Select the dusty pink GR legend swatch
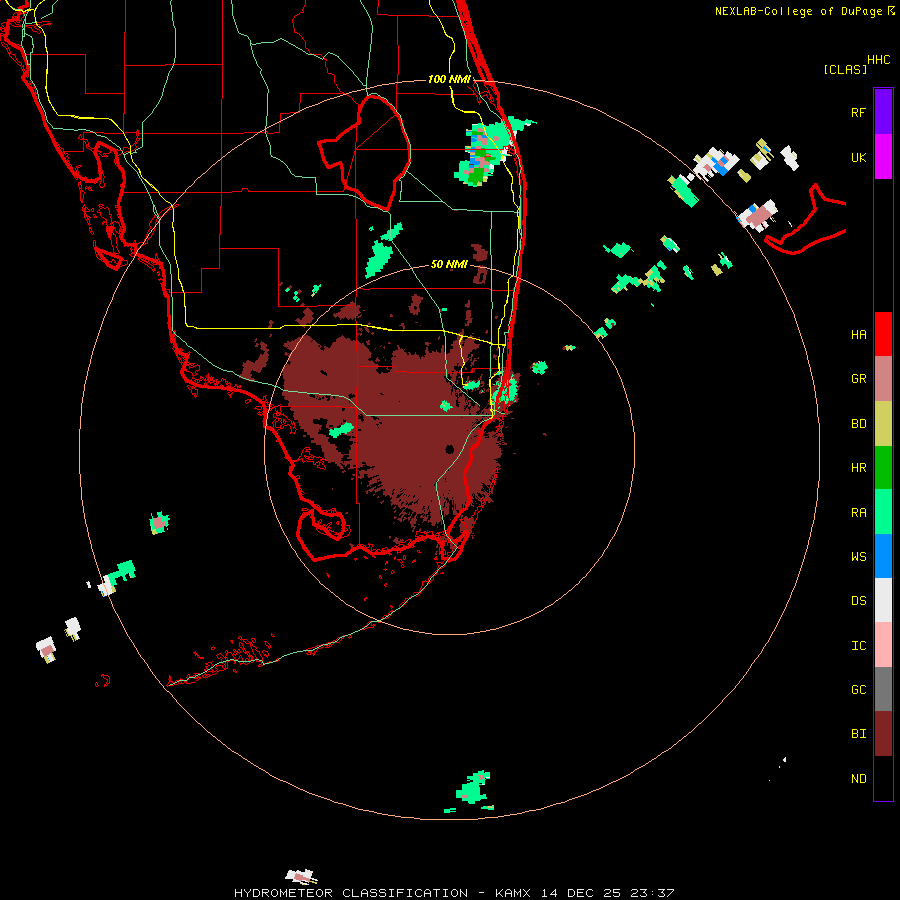The width and height of the screenshot is (900, 900). point(883,379)
